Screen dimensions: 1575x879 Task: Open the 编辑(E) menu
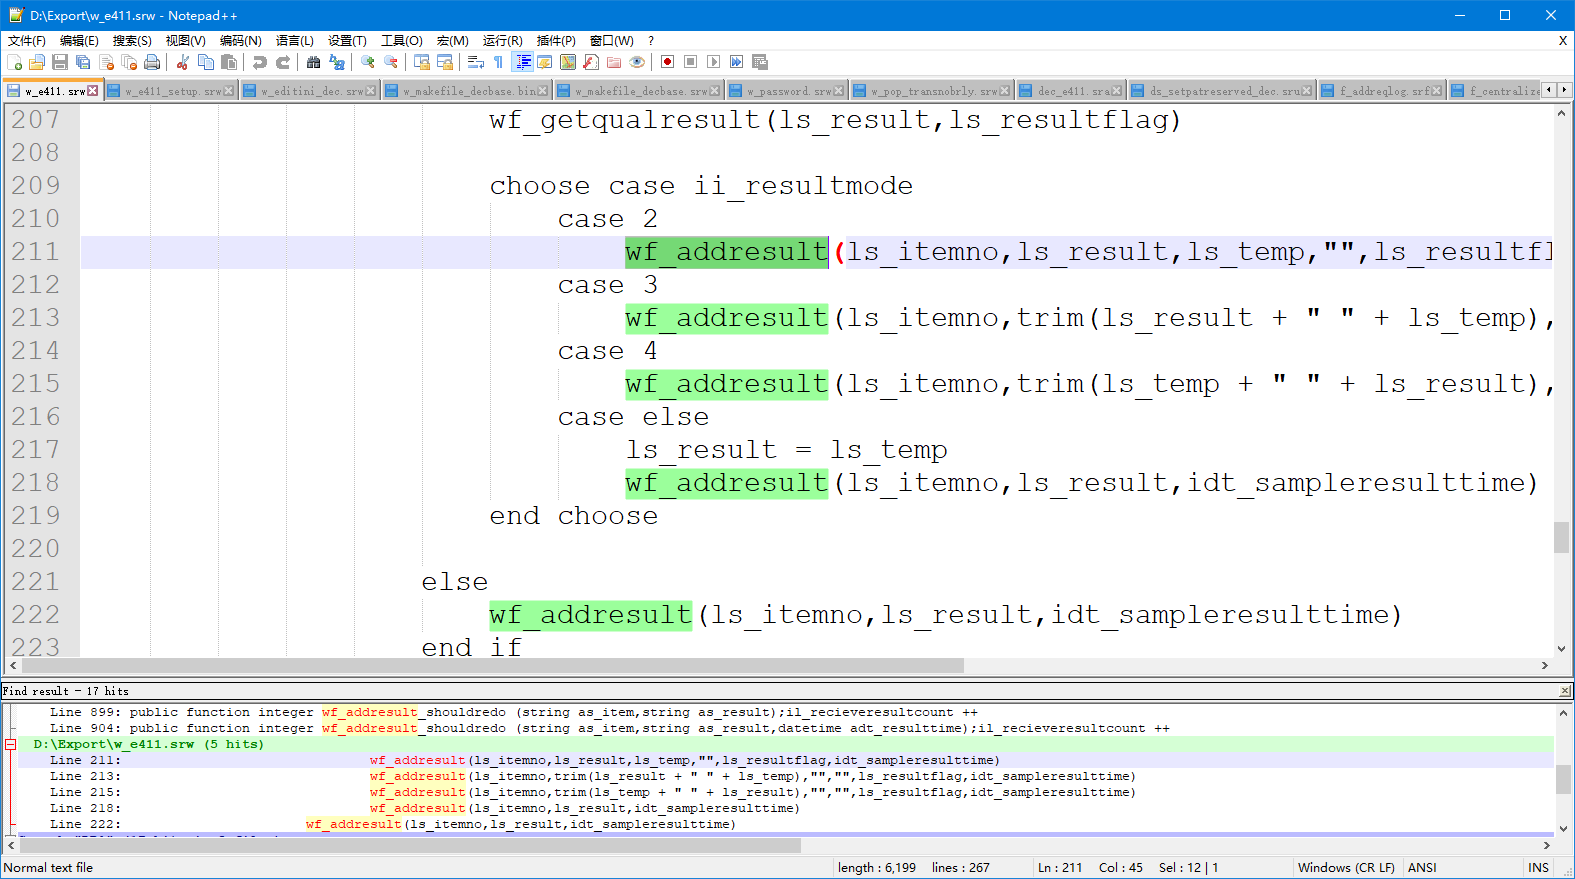tap(79, 41)
